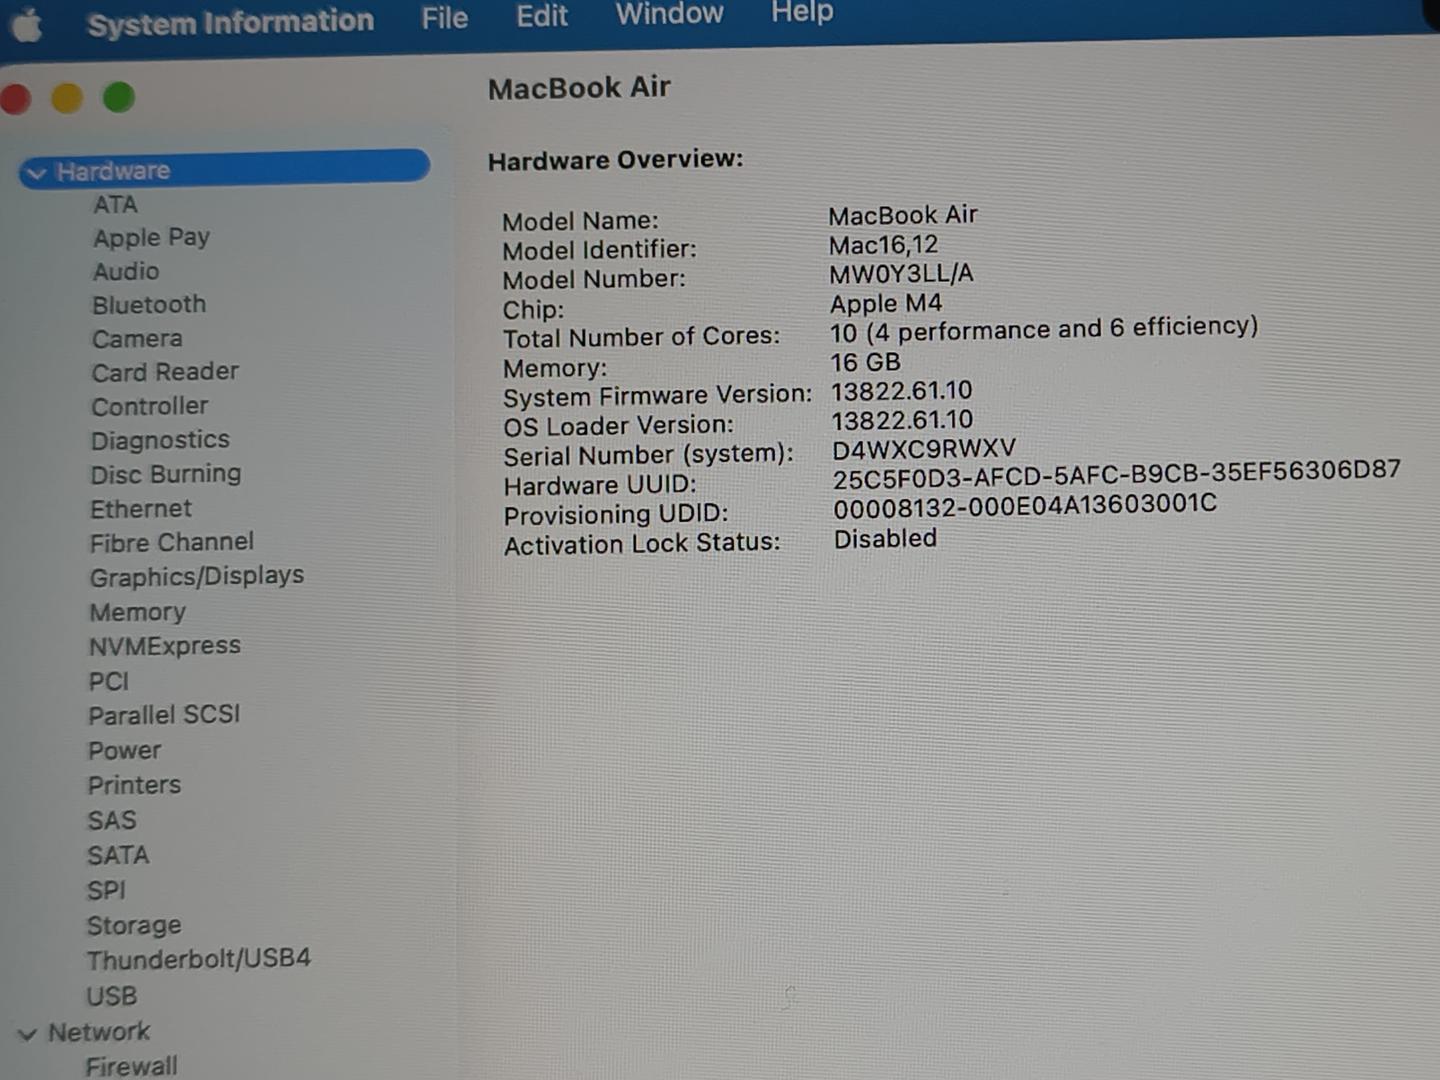This screenshot has width=1440, height=1080.
Task: Select Firewall in the sidebar
Action: point(131,1066)
